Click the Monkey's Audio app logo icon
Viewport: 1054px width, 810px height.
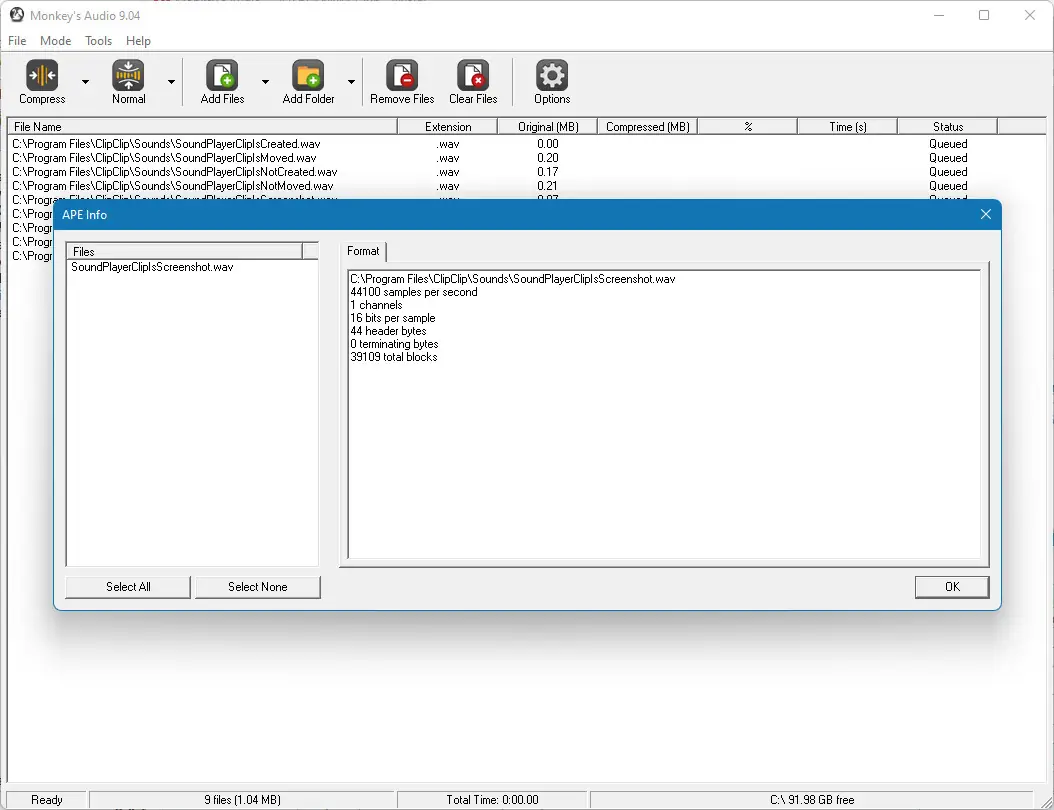tap(17, 15)
